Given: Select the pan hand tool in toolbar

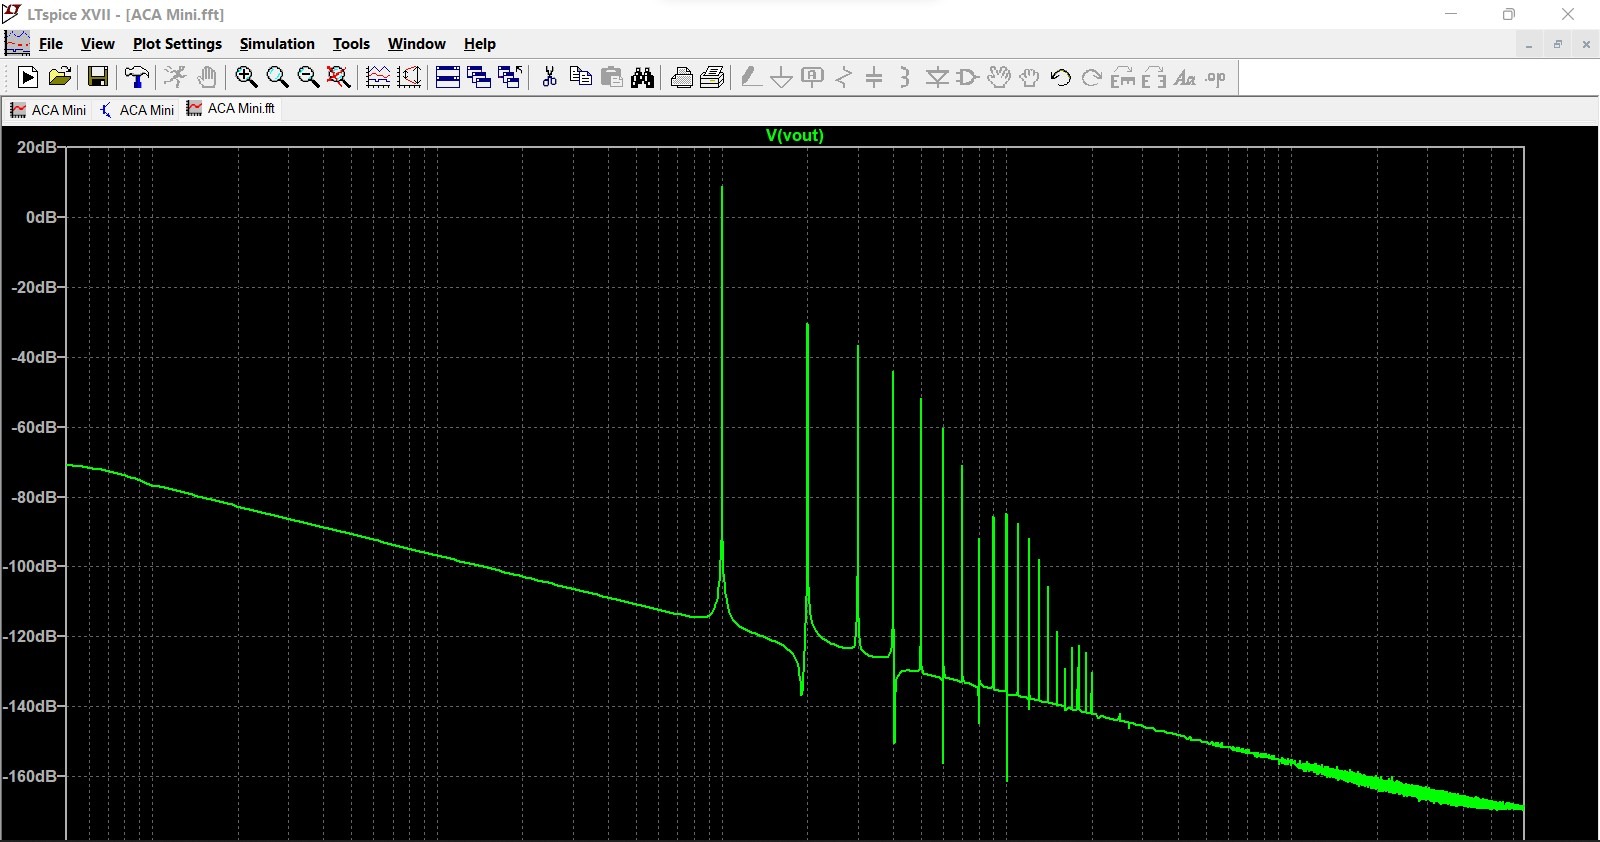Looking at the screenshot, I should pyautogui.click(x=207, y=77).
